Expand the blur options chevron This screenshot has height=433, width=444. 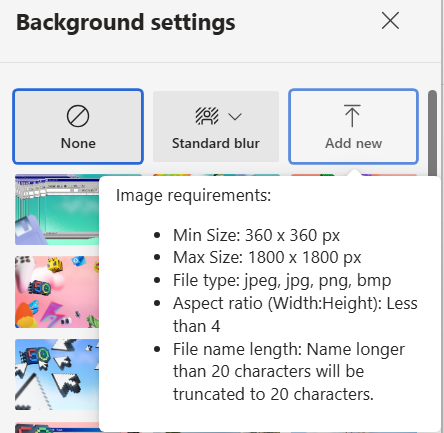235,117
